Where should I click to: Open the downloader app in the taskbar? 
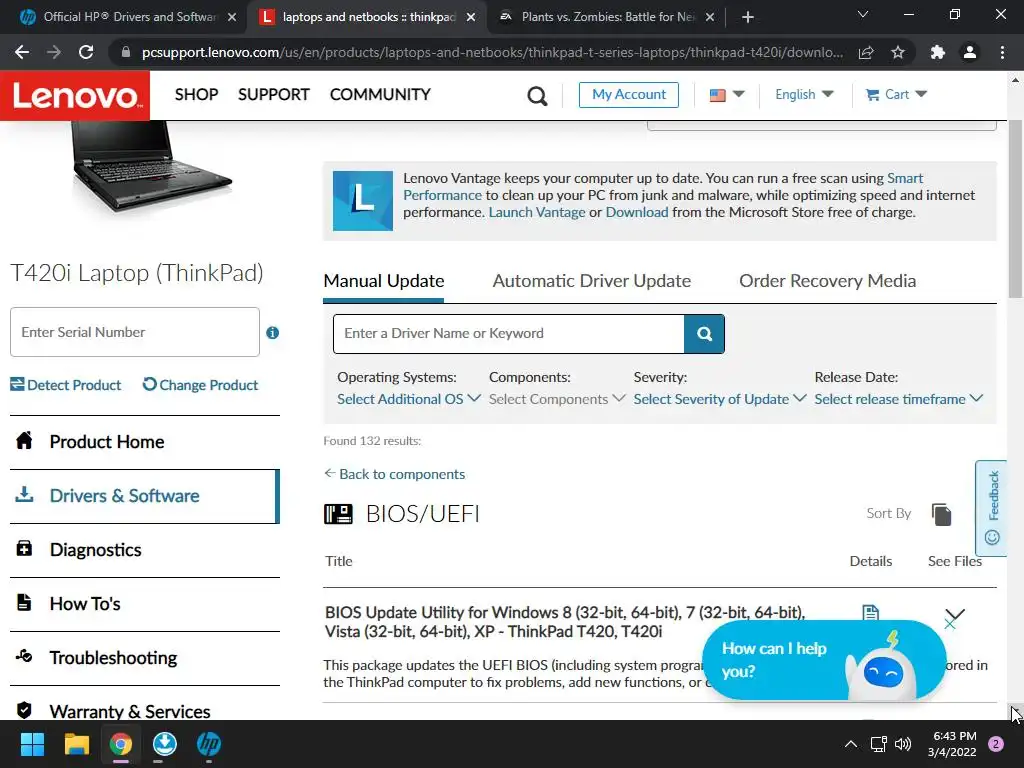tap(165, 744)
